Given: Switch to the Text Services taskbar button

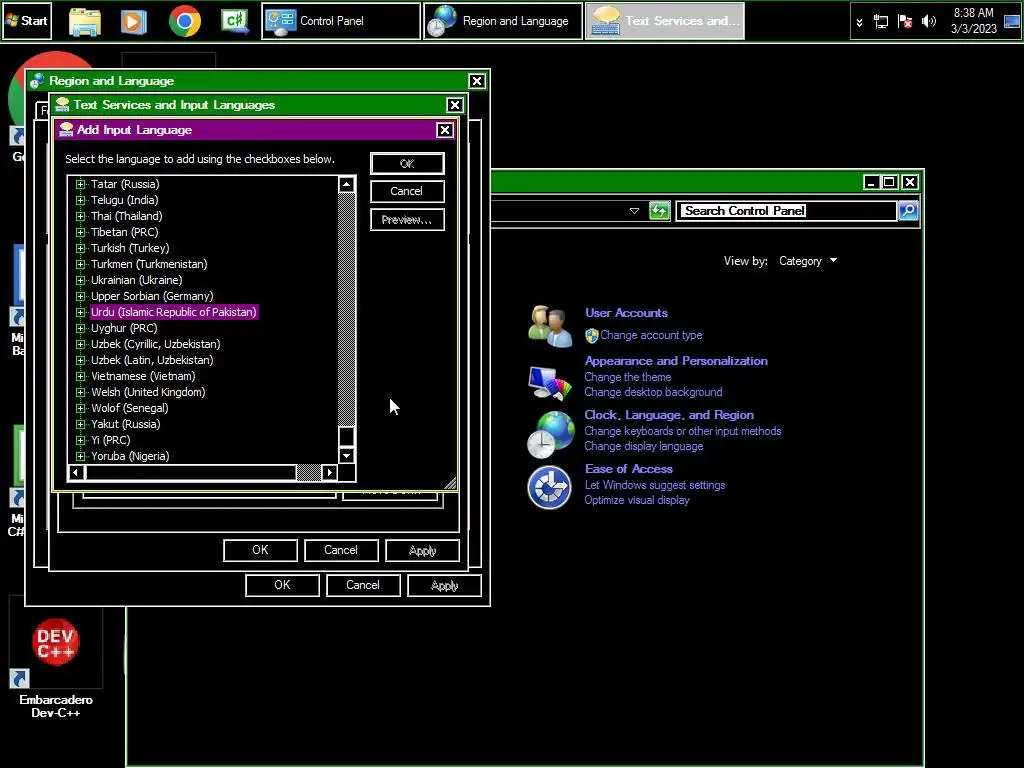Looking at the screenshot, I should [x=664, y=21].
